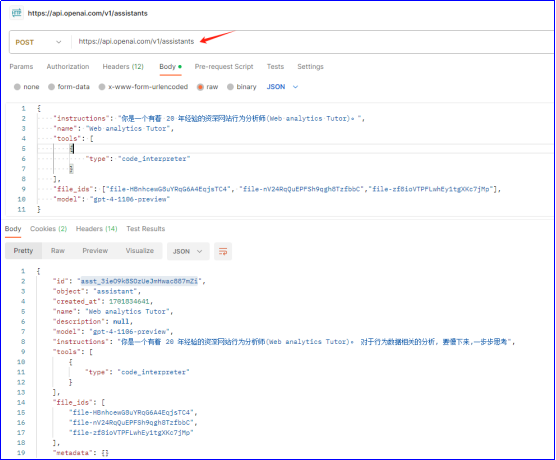Viewport: 556px width, 460px height.
Task: Show the Cookies (2) response tab
Action: tap(49, 229)
